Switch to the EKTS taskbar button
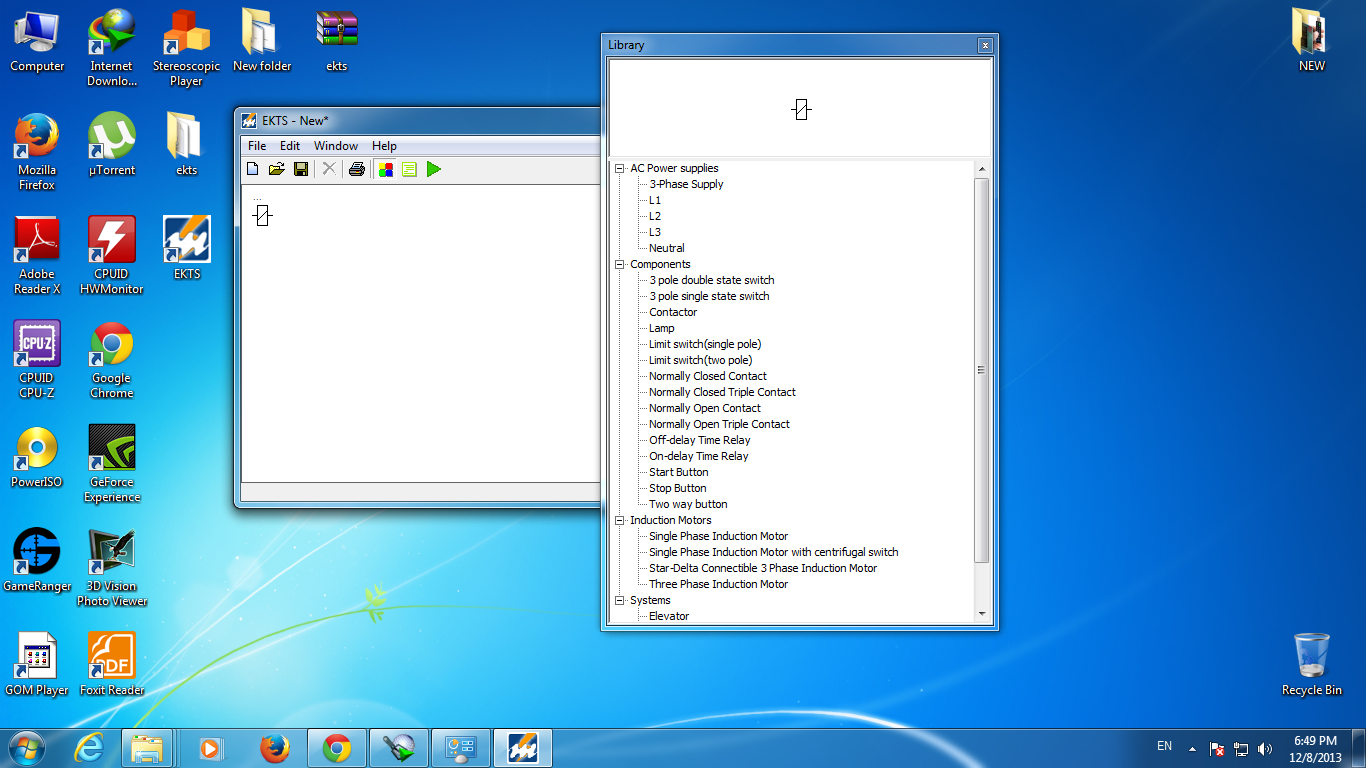Screen dimensions: 1366x768 tap(523, 748)
